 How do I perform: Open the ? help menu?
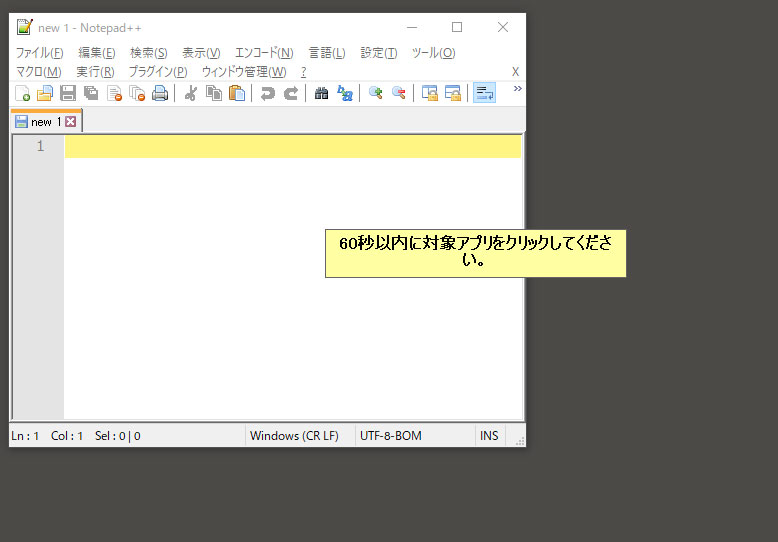point(303,72)
